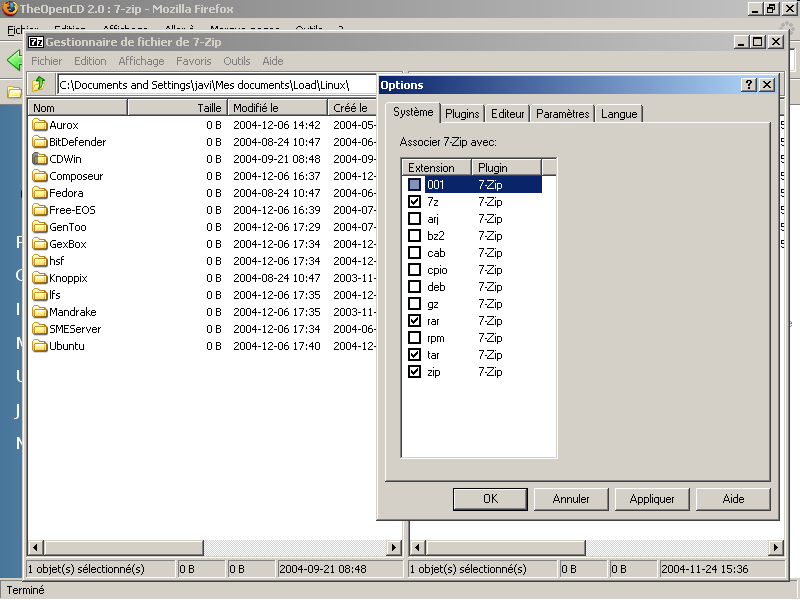Tick the rpm extension checkbox

(x=414, y=338)
